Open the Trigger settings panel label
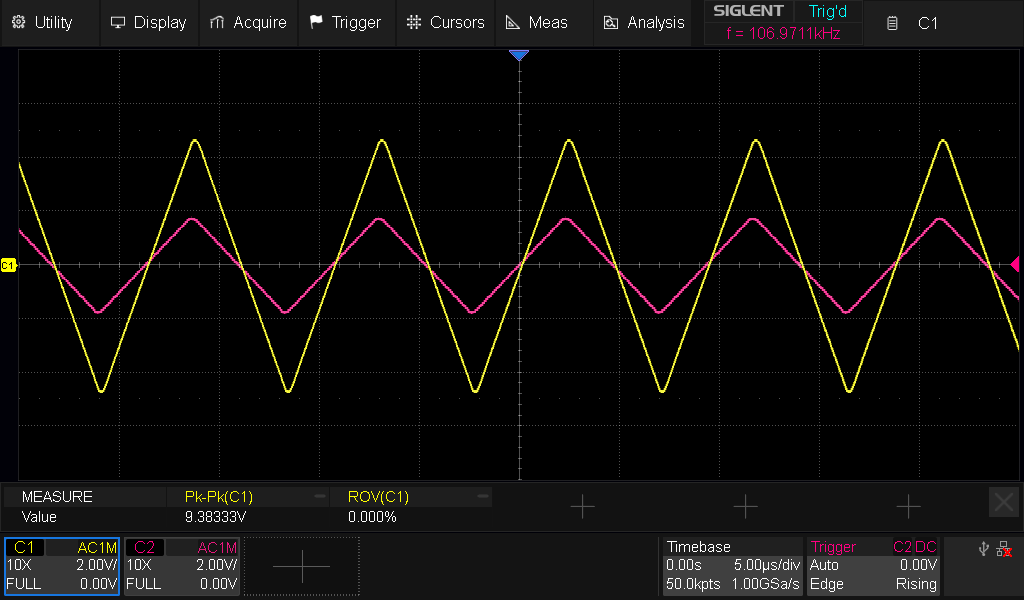Image resolution: width=1024 pixels, height=600 pixels. pos(833,547)
